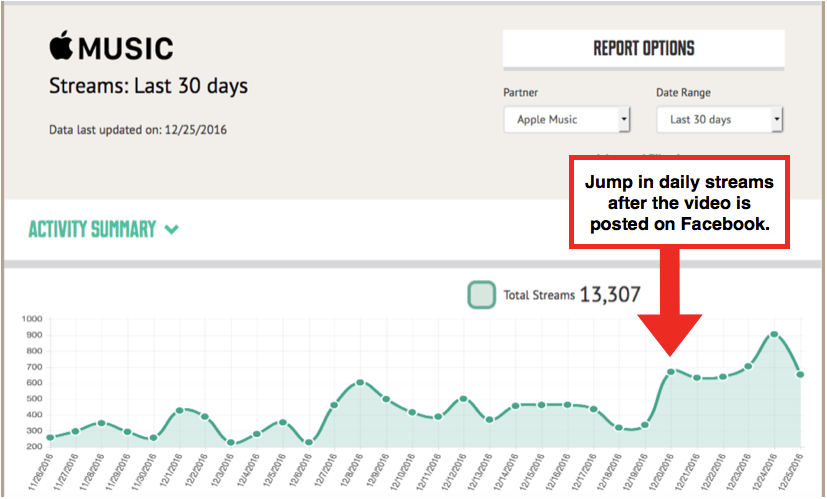Click the '12/2/2016' x-axis date label

click(x=197, y=469)
